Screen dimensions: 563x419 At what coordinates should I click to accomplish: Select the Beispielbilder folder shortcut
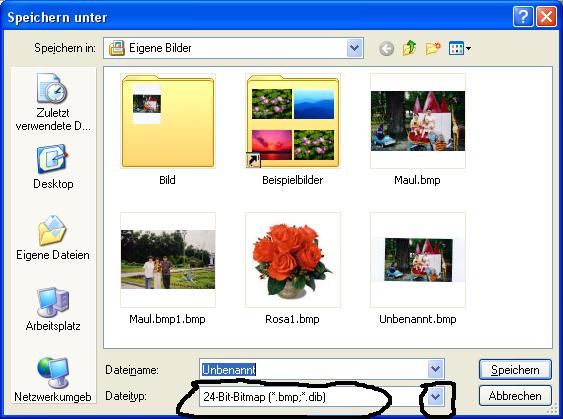point(293,130)
